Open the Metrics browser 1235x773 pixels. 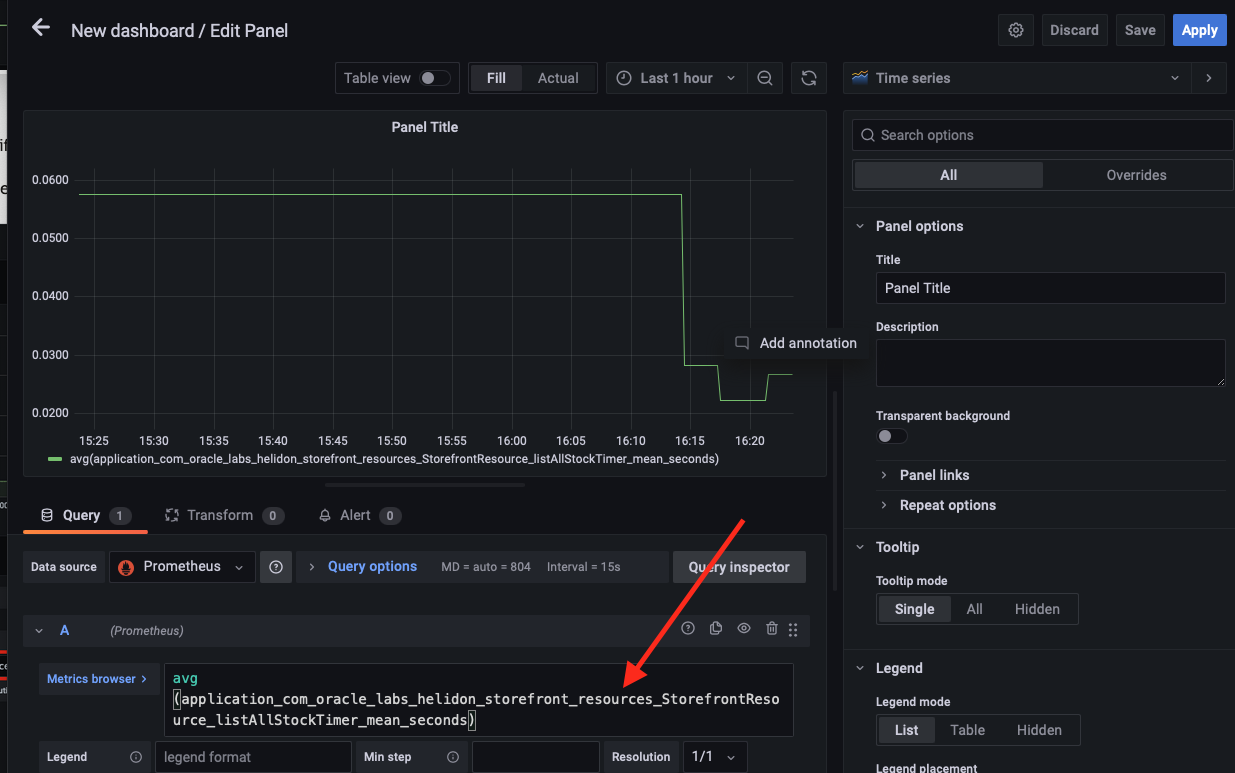(97, 679)
